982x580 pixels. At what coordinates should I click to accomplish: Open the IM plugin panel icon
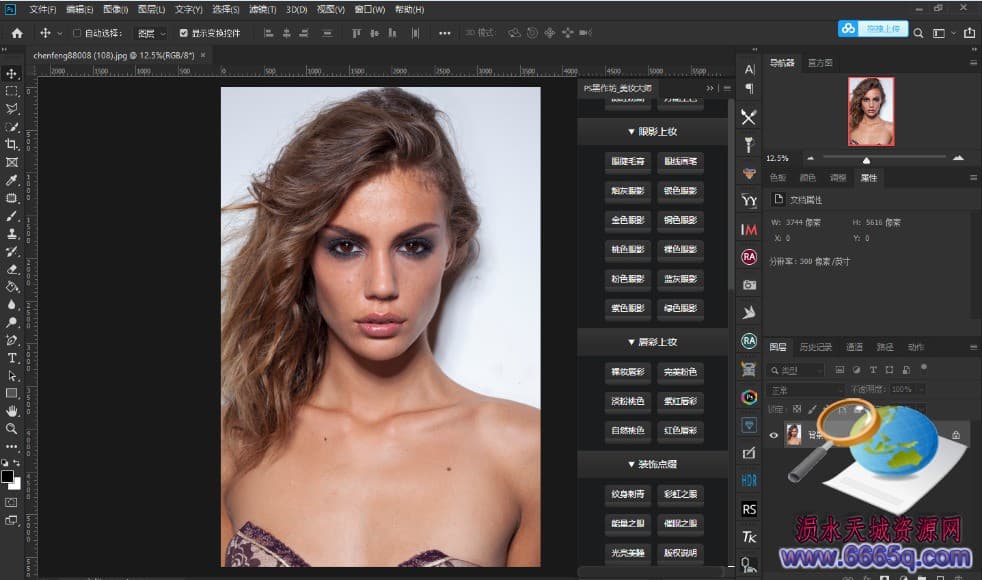(749, 230)
